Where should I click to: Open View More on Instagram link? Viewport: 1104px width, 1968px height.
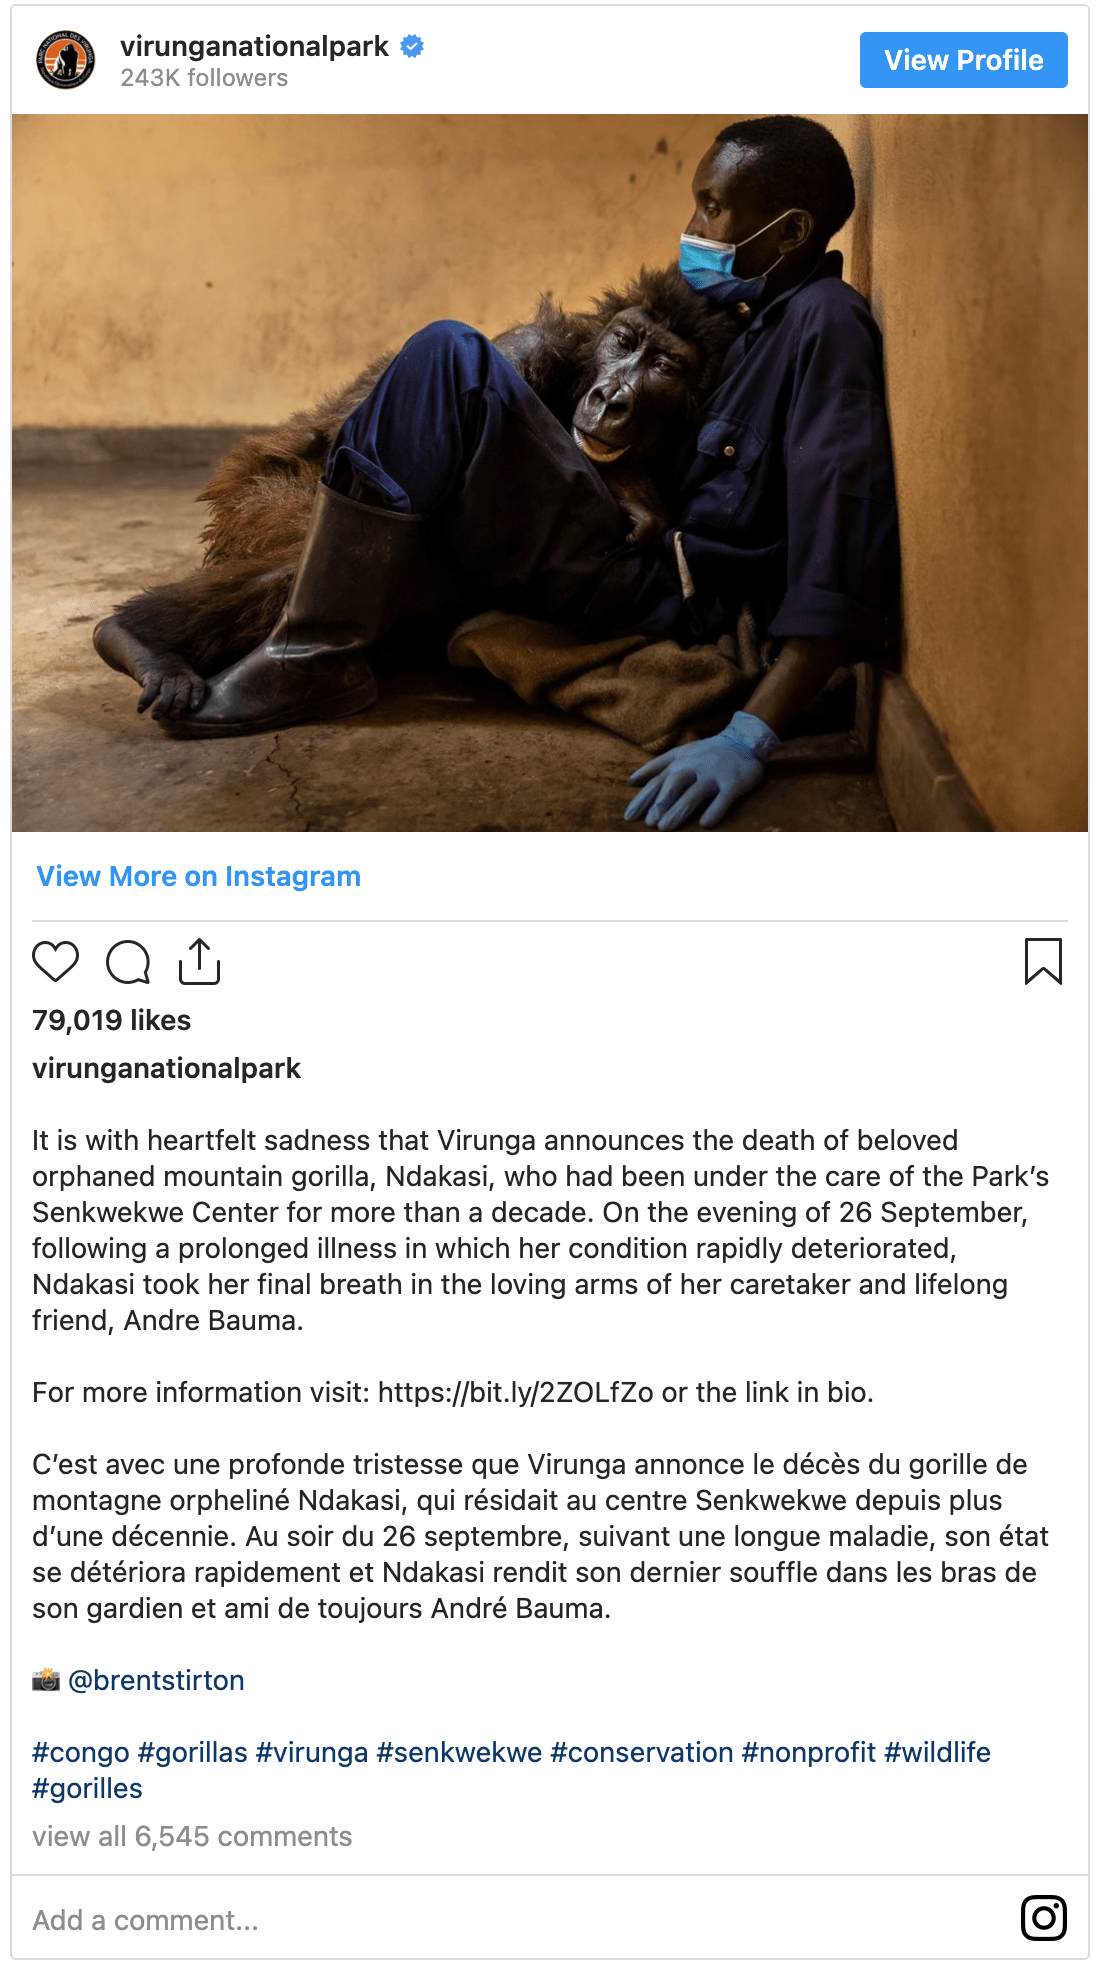(198, 876)
